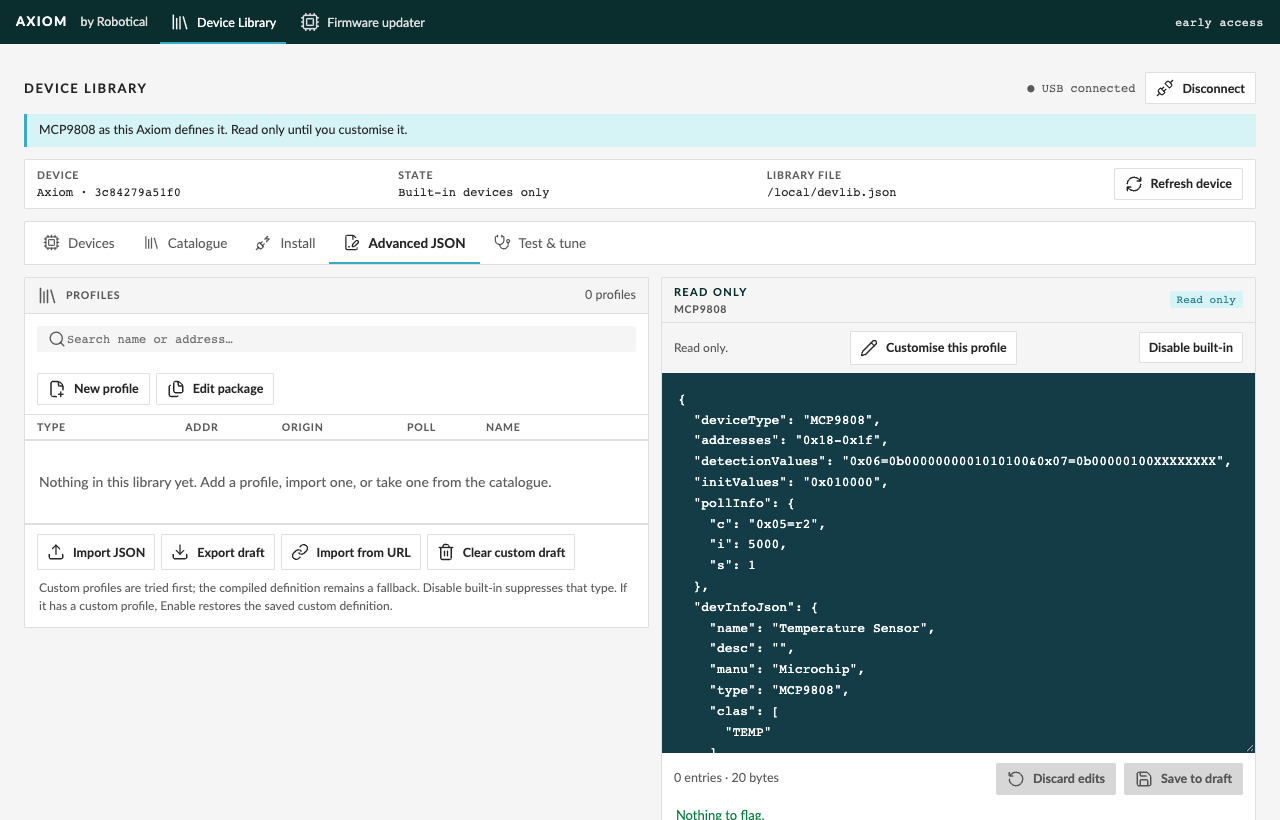Click the Edit package copy icon
This screenshot has height=820, width=1280.
[x=175, y=389]
